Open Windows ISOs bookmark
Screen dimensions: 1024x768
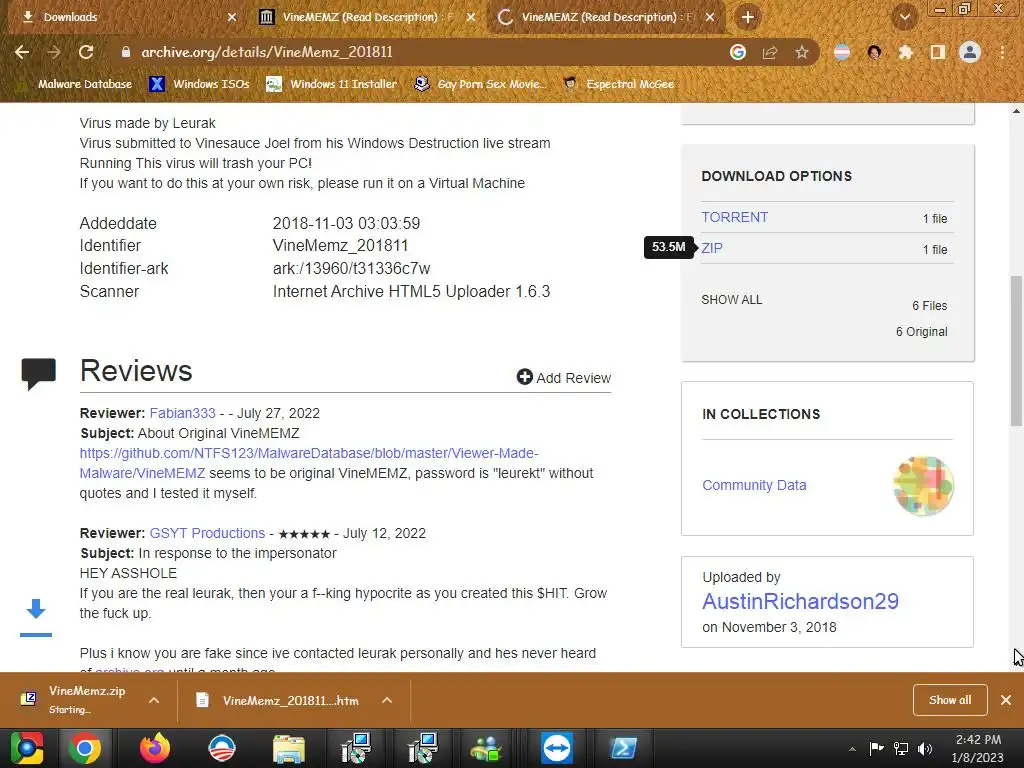[x=199, y=84]
